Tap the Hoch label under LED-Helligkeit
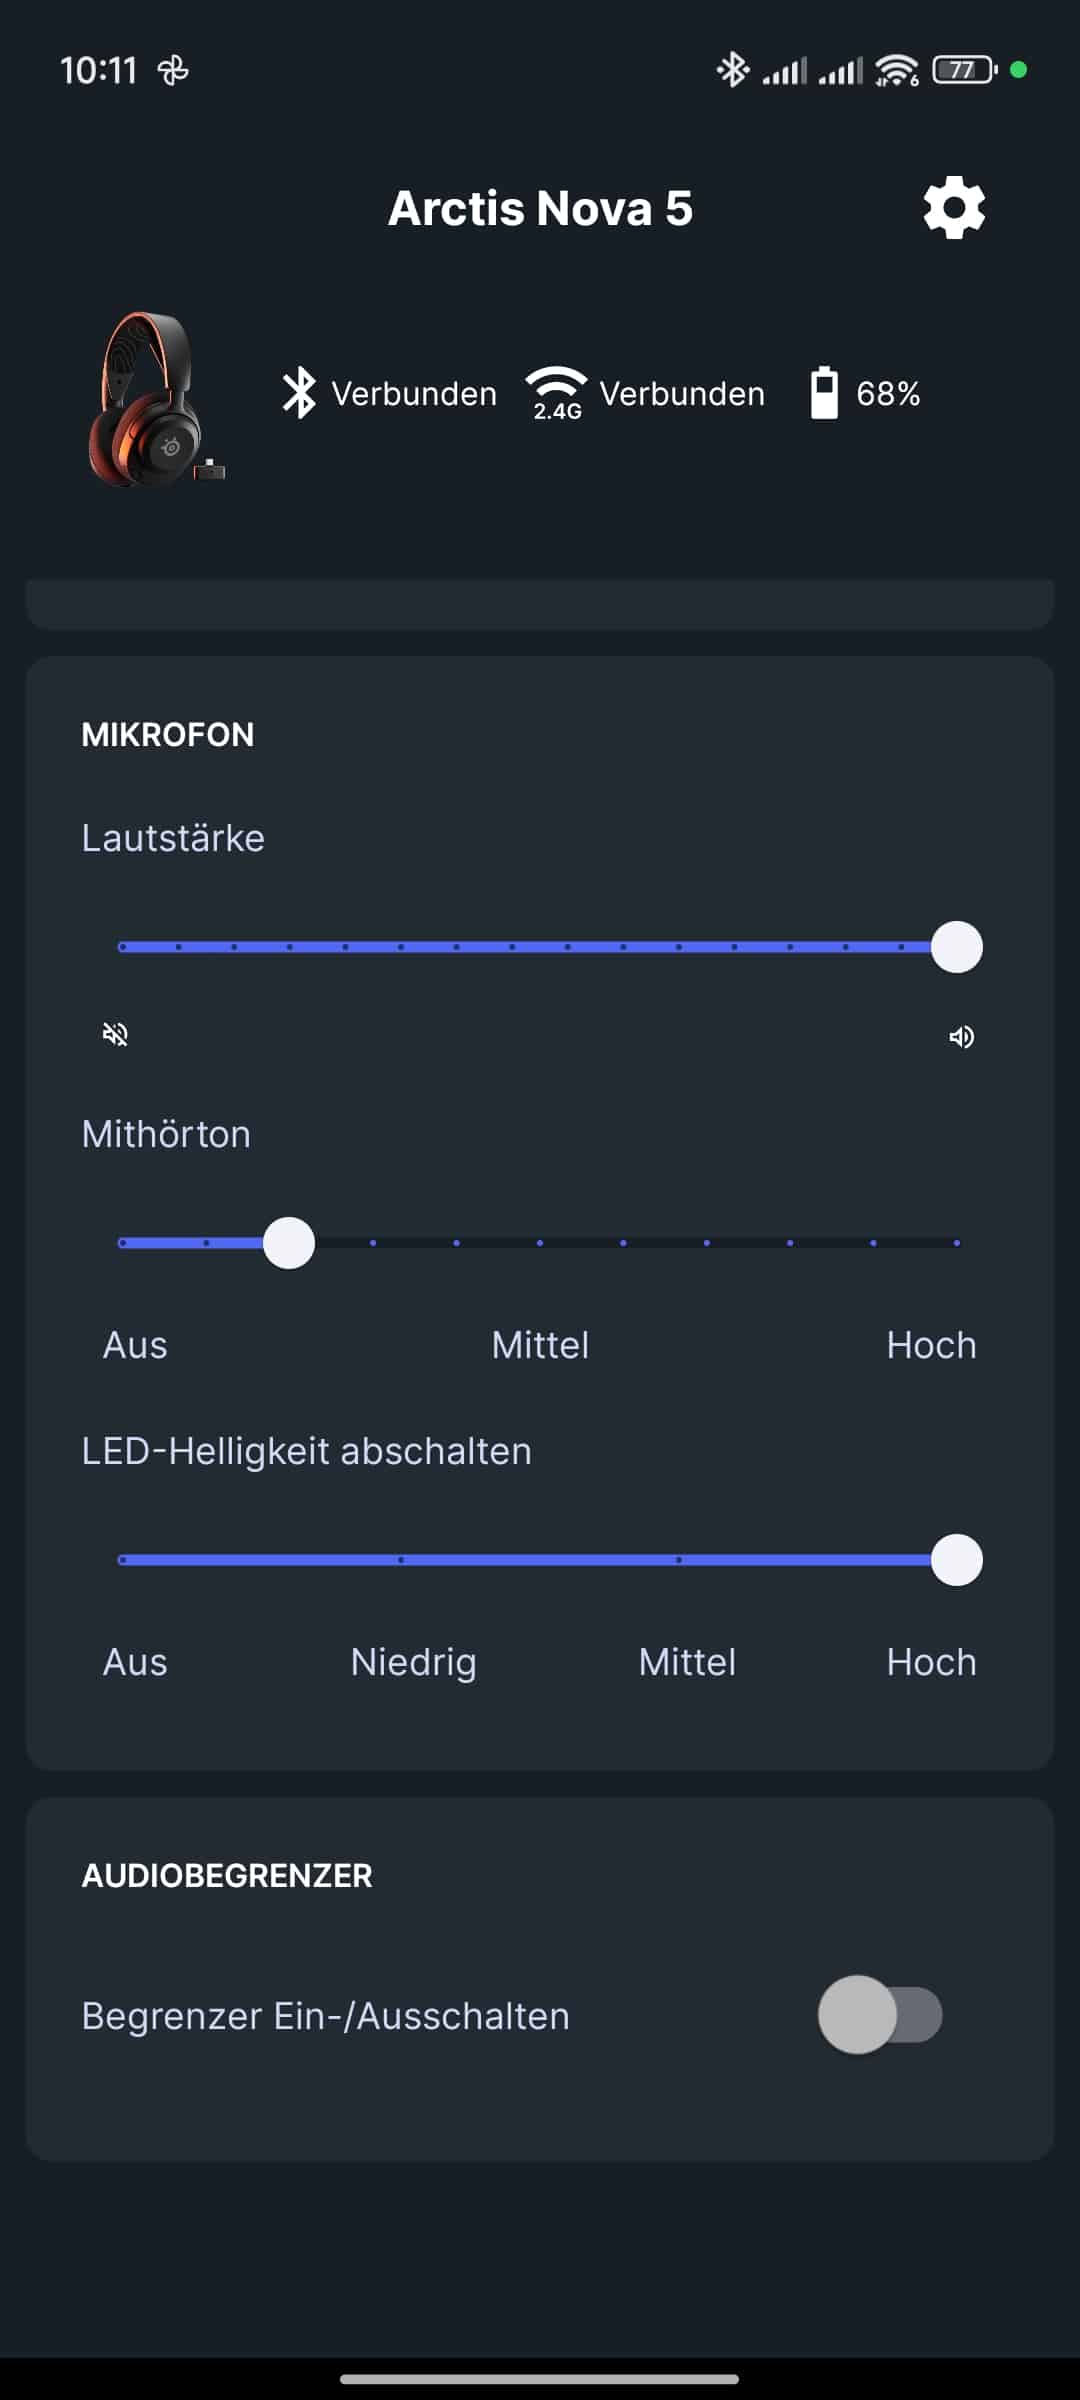 pyautogui.click(x=931, y=1662)
